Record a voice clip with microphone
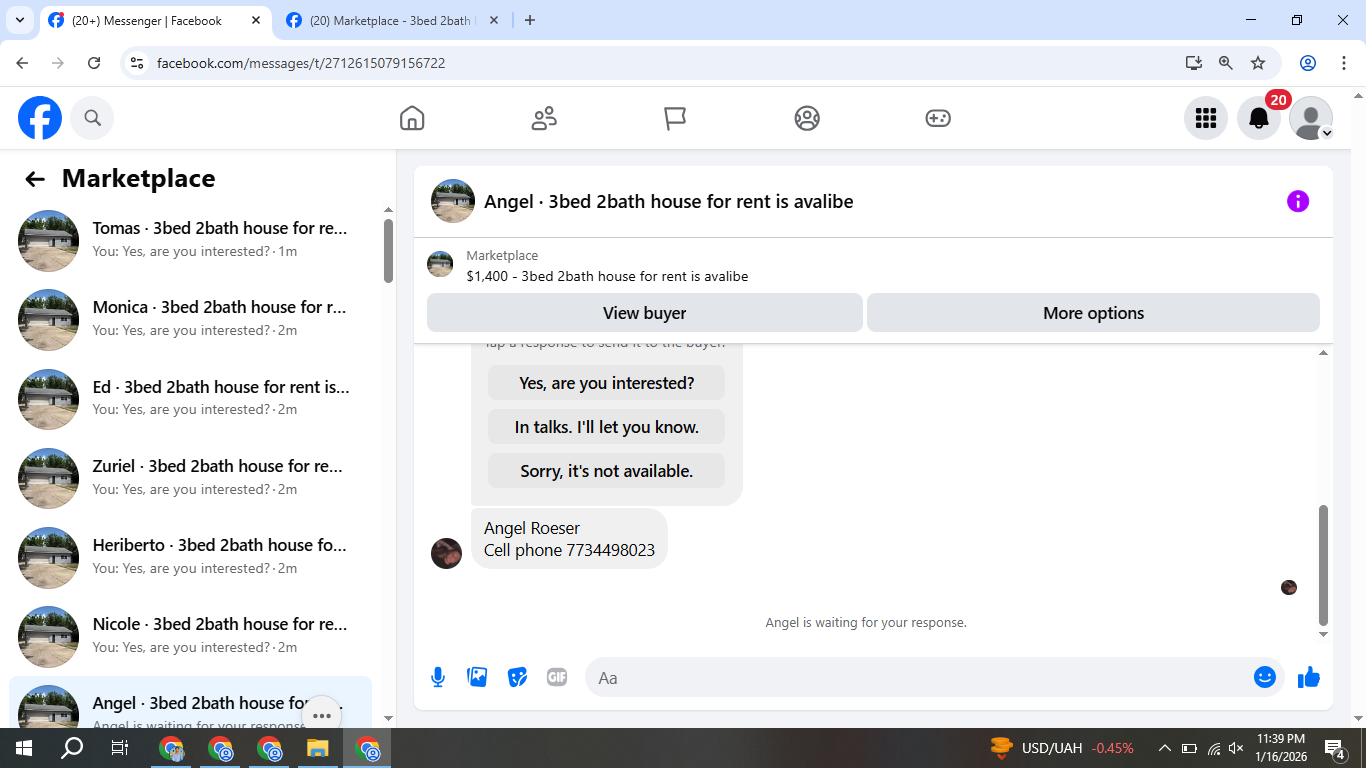 tap(438, 677)
